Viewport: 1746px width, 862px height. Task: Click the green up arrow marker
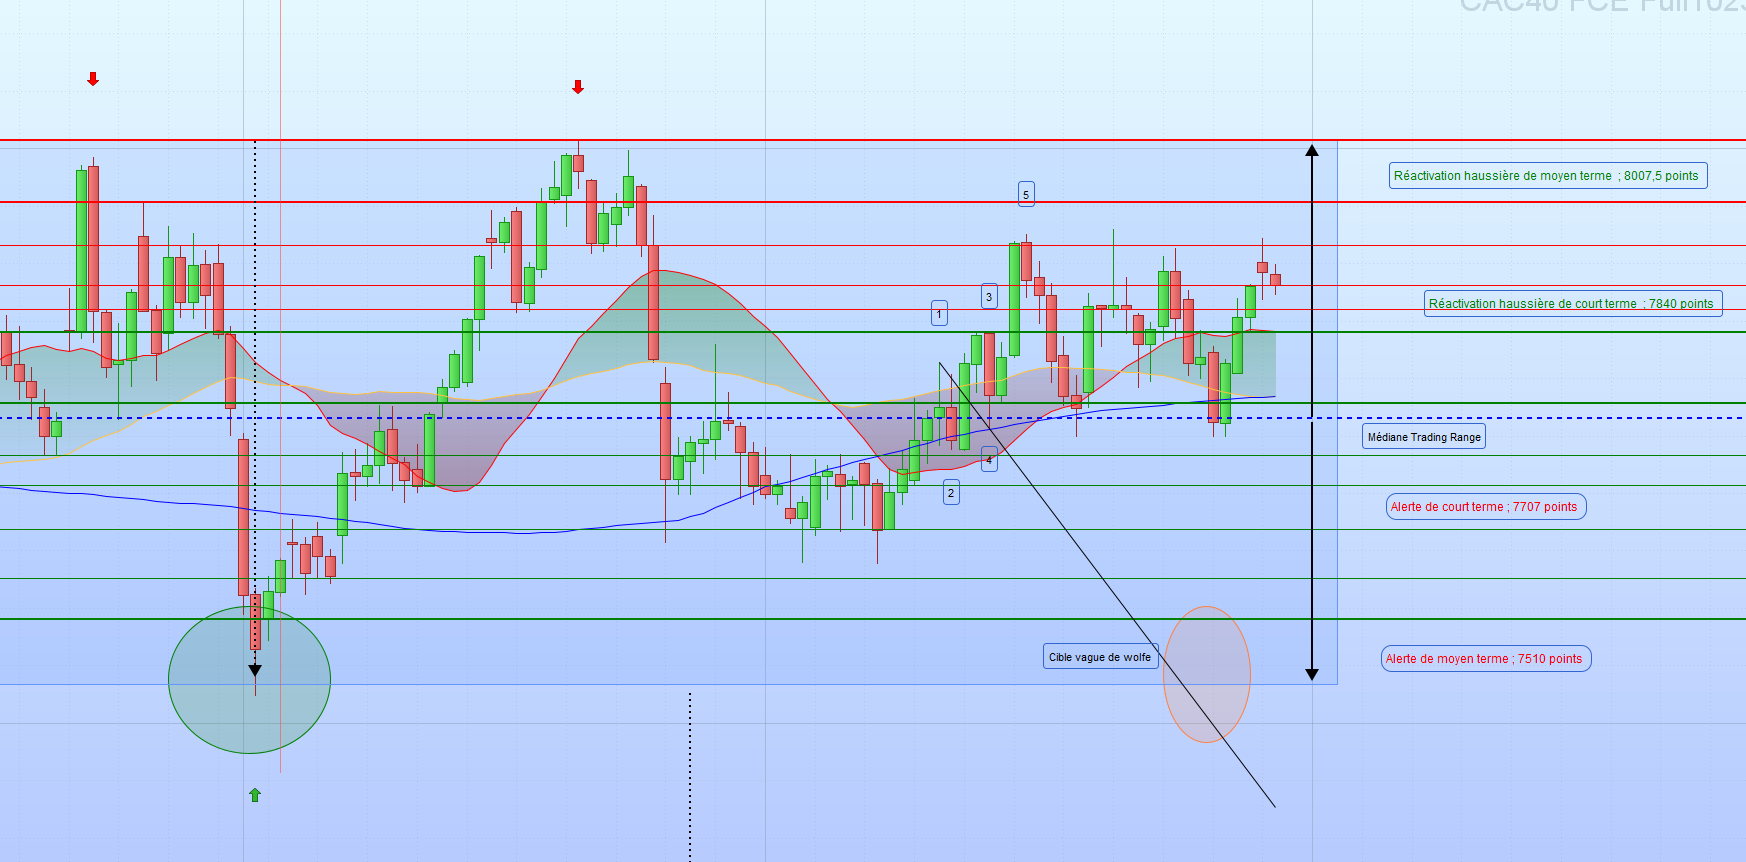tap(255, 795)
